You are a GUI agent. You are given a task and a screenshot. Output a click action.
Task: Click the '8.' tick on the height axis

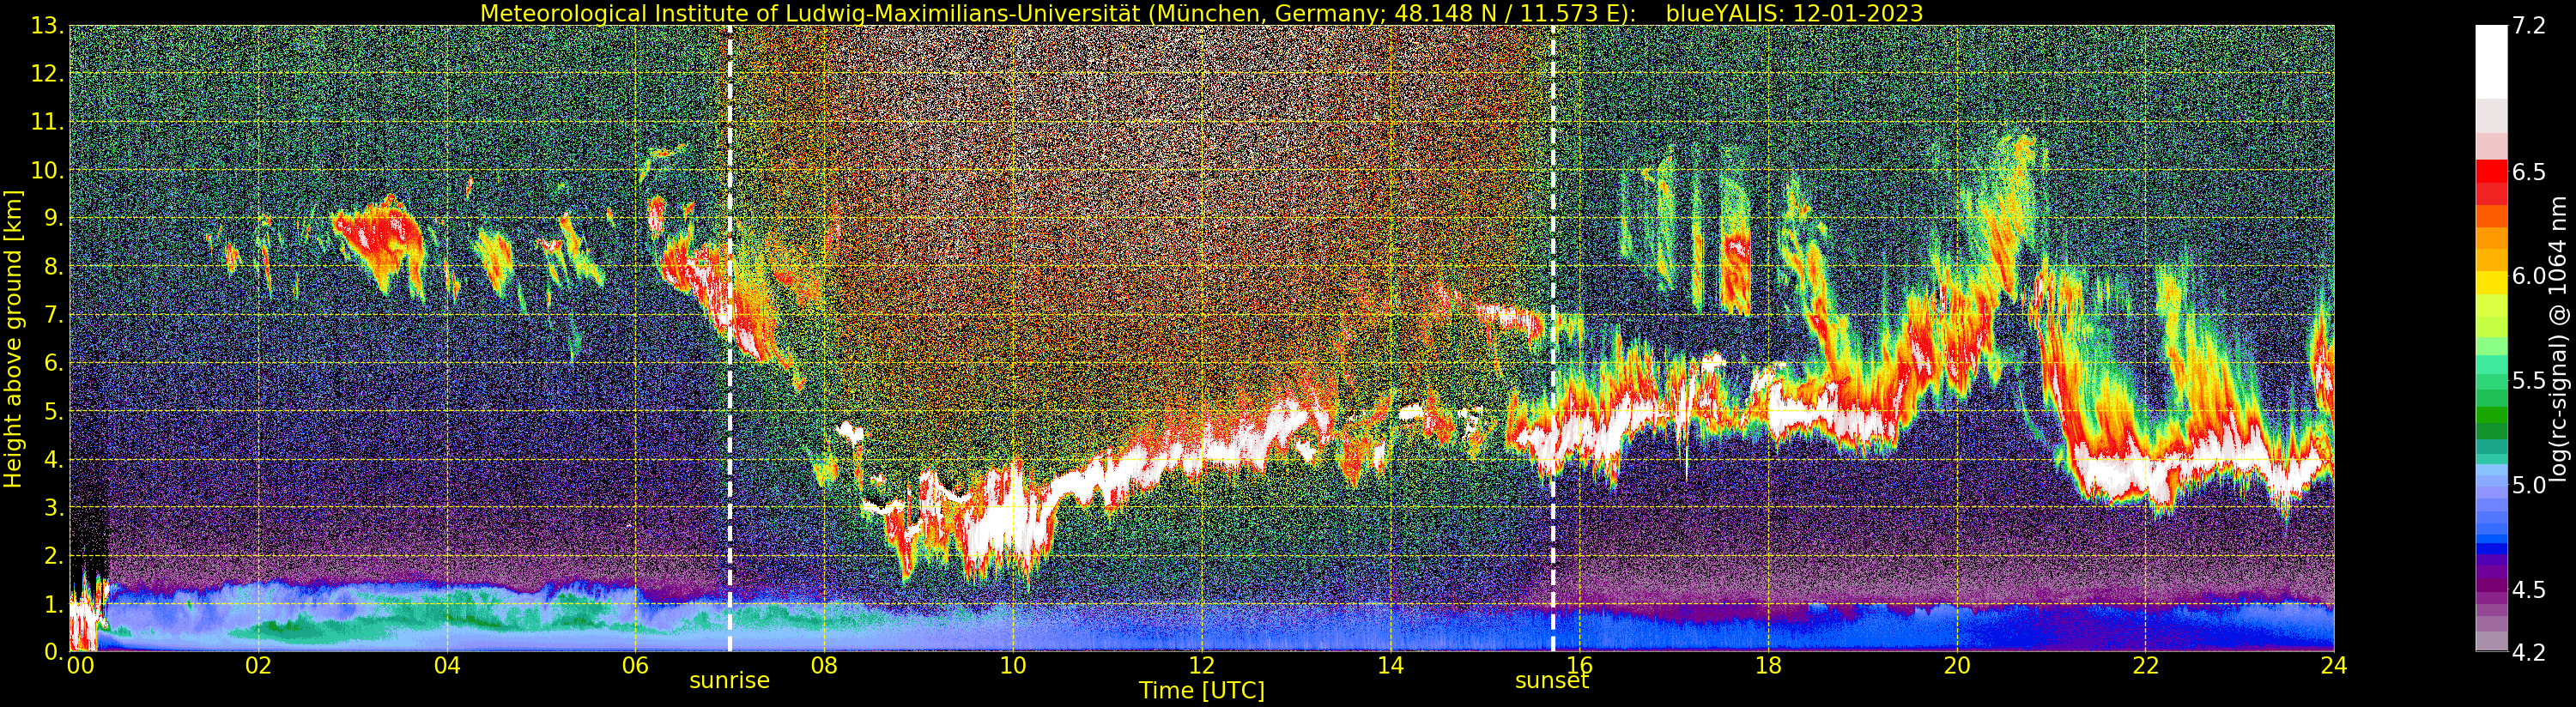pyautogui.click(x=54, y=266)
